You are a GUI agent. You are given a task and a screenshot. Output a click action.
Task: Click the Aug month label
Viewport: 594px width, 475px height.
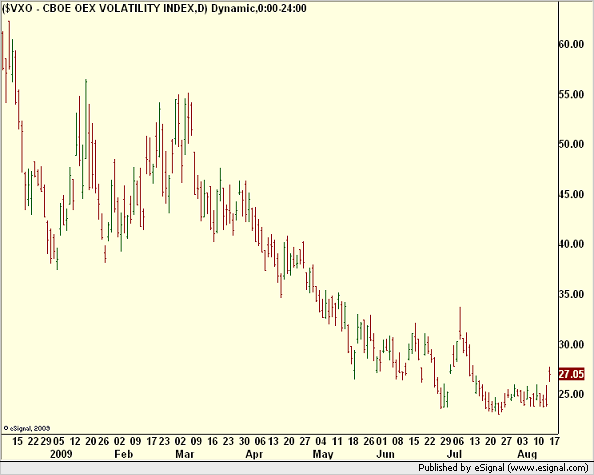click(527, 454)
